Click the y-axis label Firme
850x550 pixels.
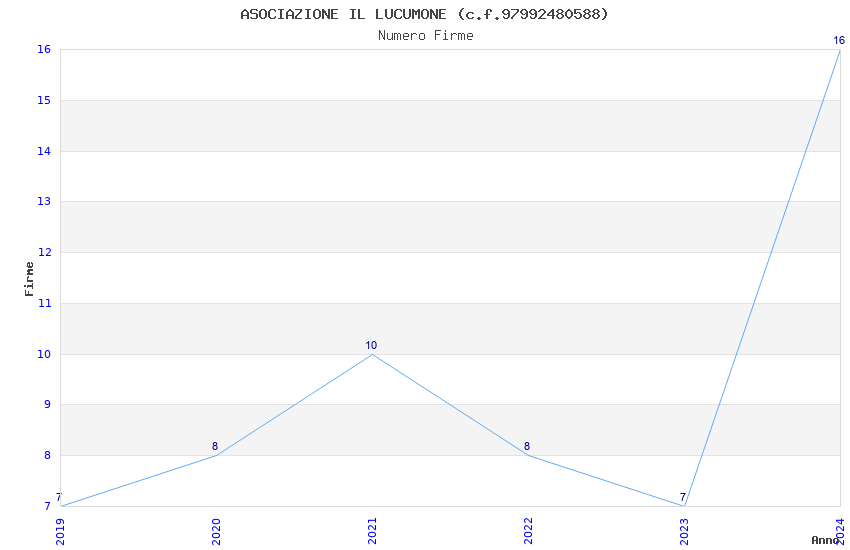coord(29,279)
